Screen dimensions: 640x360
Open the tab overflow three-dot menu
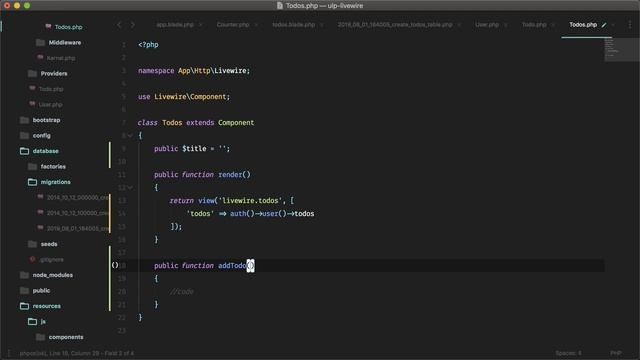[x=630, y=25]
